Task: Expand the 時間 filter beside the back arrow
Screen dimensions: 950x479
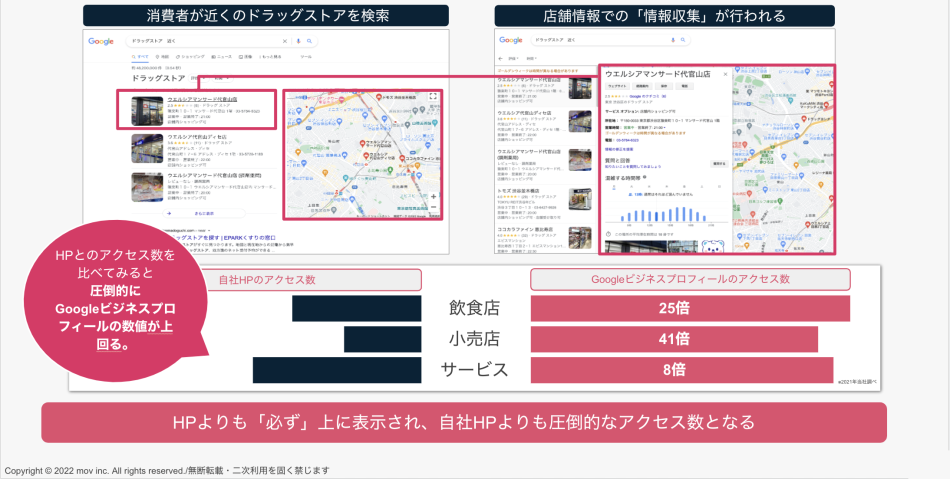Action: point(535,59)
